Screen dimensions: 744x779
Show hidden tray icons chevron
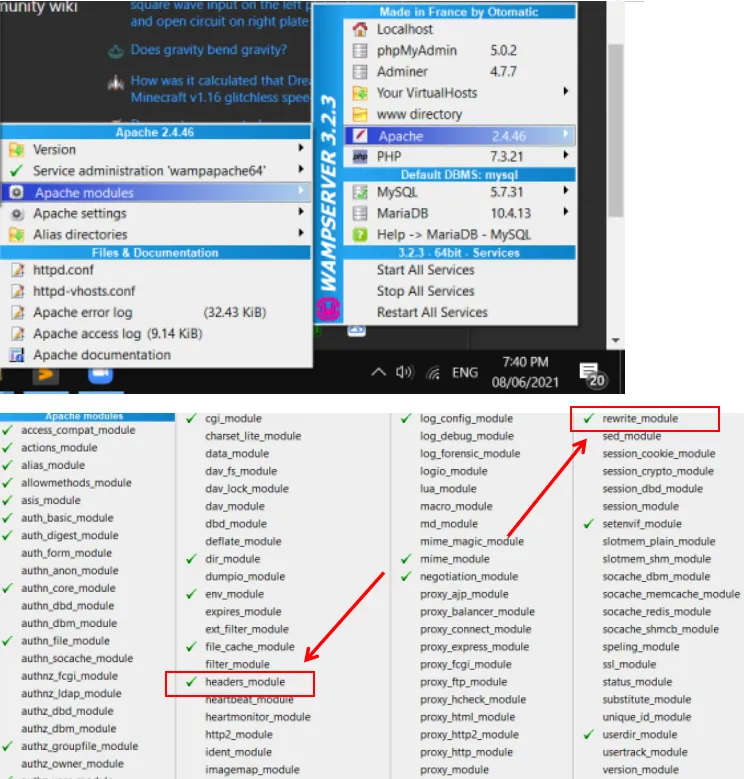(378, 372)
